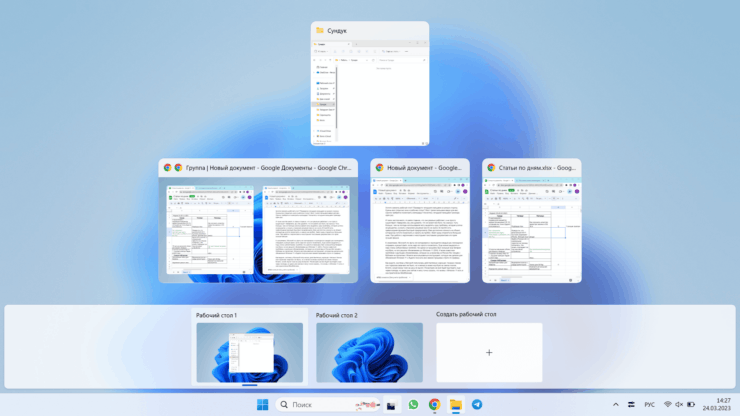Switch input language via РУС indicator
Viewport: 740px width, 416px height.
click(x=649, y=405)
